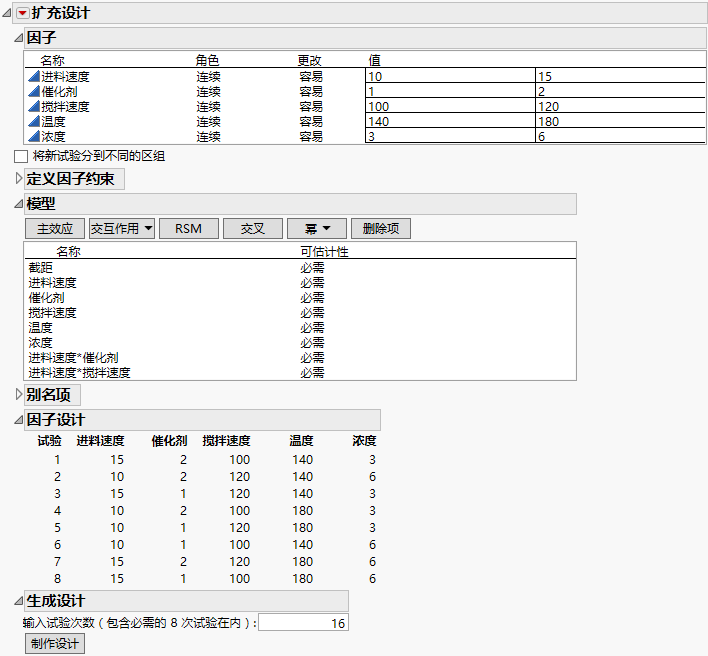This screenshot has width=708, height=656.
Task: Click run number 8 in design table
Action: [x=57, y=579]
